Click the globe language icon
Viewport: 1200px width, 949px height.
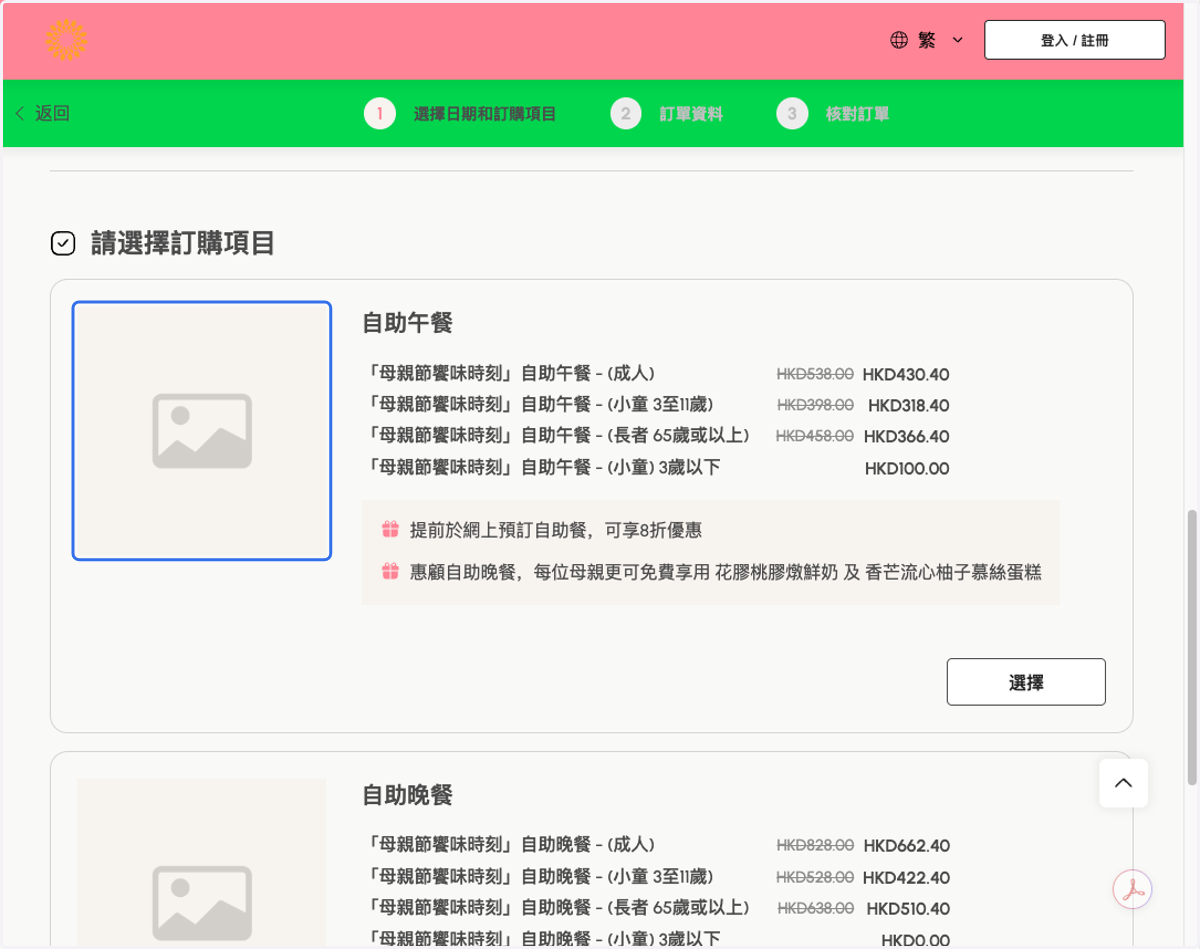899,40
